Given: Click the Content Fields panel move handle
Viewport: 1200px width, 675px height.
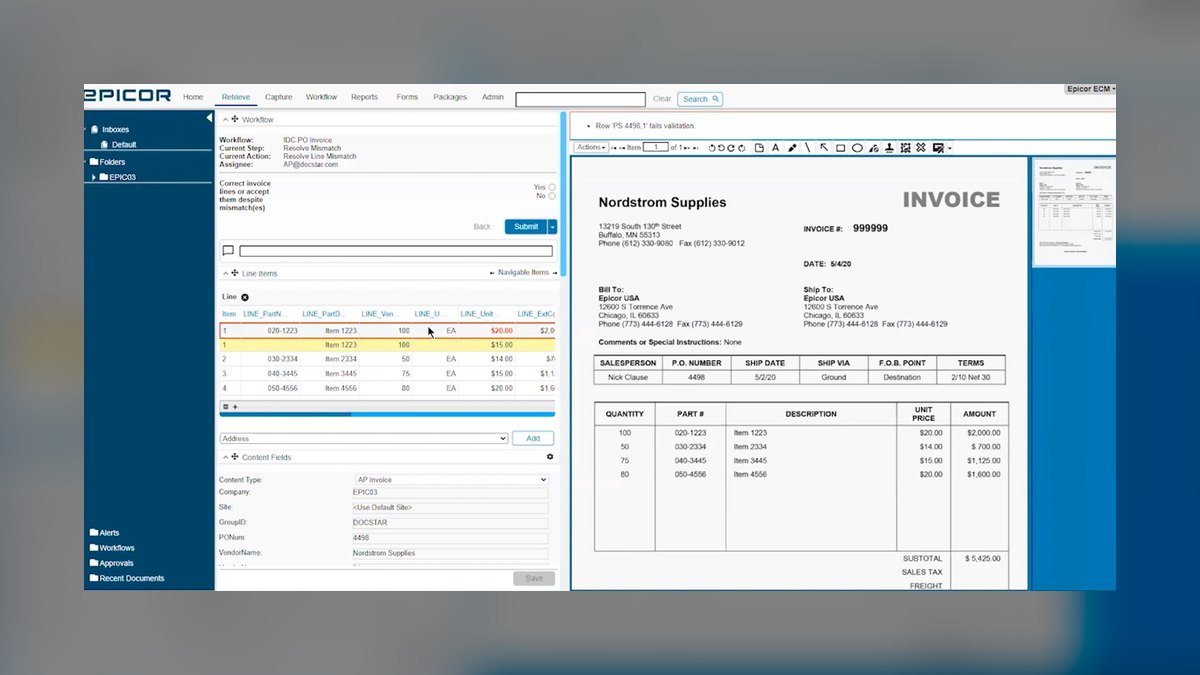Looking at the screenshot, I should point(235,457).
